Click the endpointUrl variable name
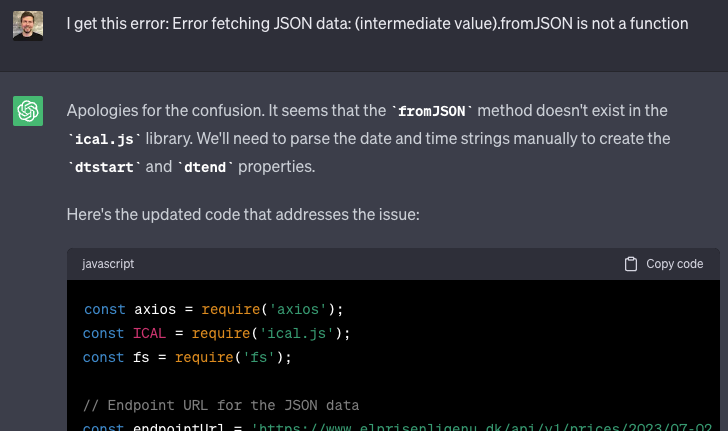The image size is (728, 431). [178, 427]
